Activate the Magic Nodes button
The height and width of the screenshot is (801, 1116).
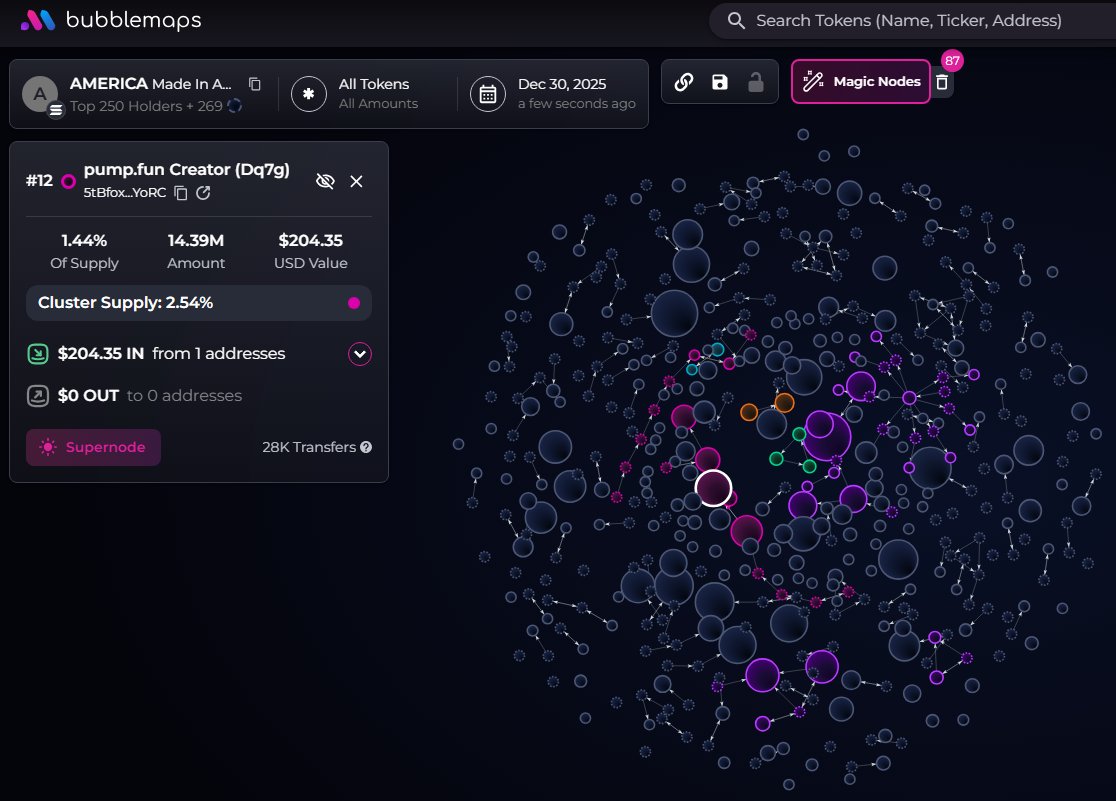tap(860, 82)
